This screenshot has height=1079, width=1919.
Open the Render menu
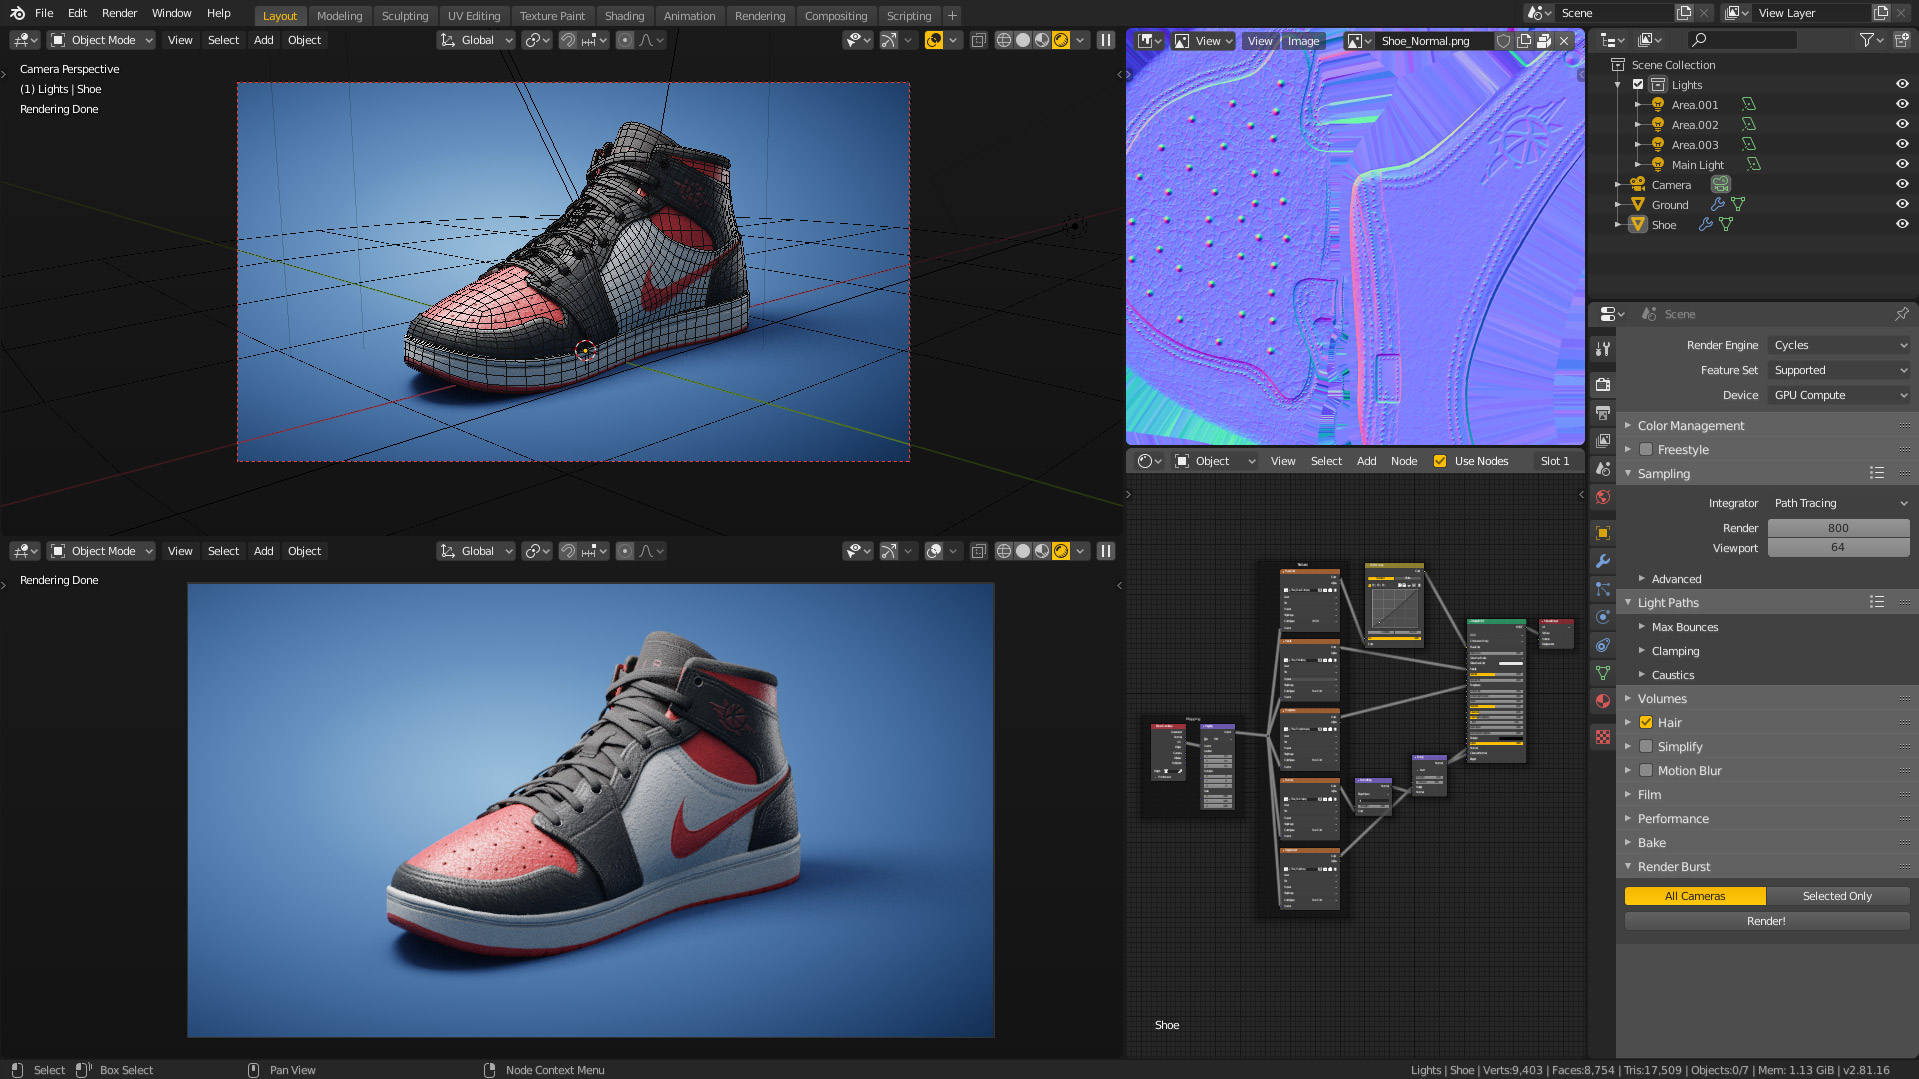click(119, 13)
